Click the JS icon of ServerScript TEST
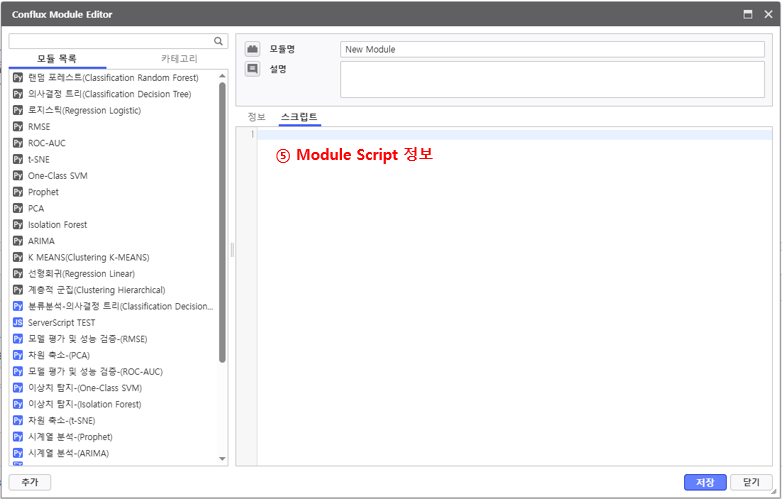Screen dimensions: 784x502 click(18, 323)
